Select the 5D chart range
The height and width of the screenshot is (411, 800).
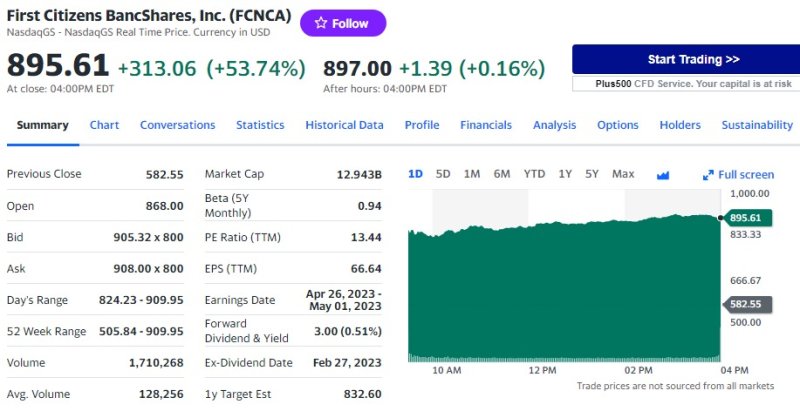pyautogui.click(x=443, y=174)
